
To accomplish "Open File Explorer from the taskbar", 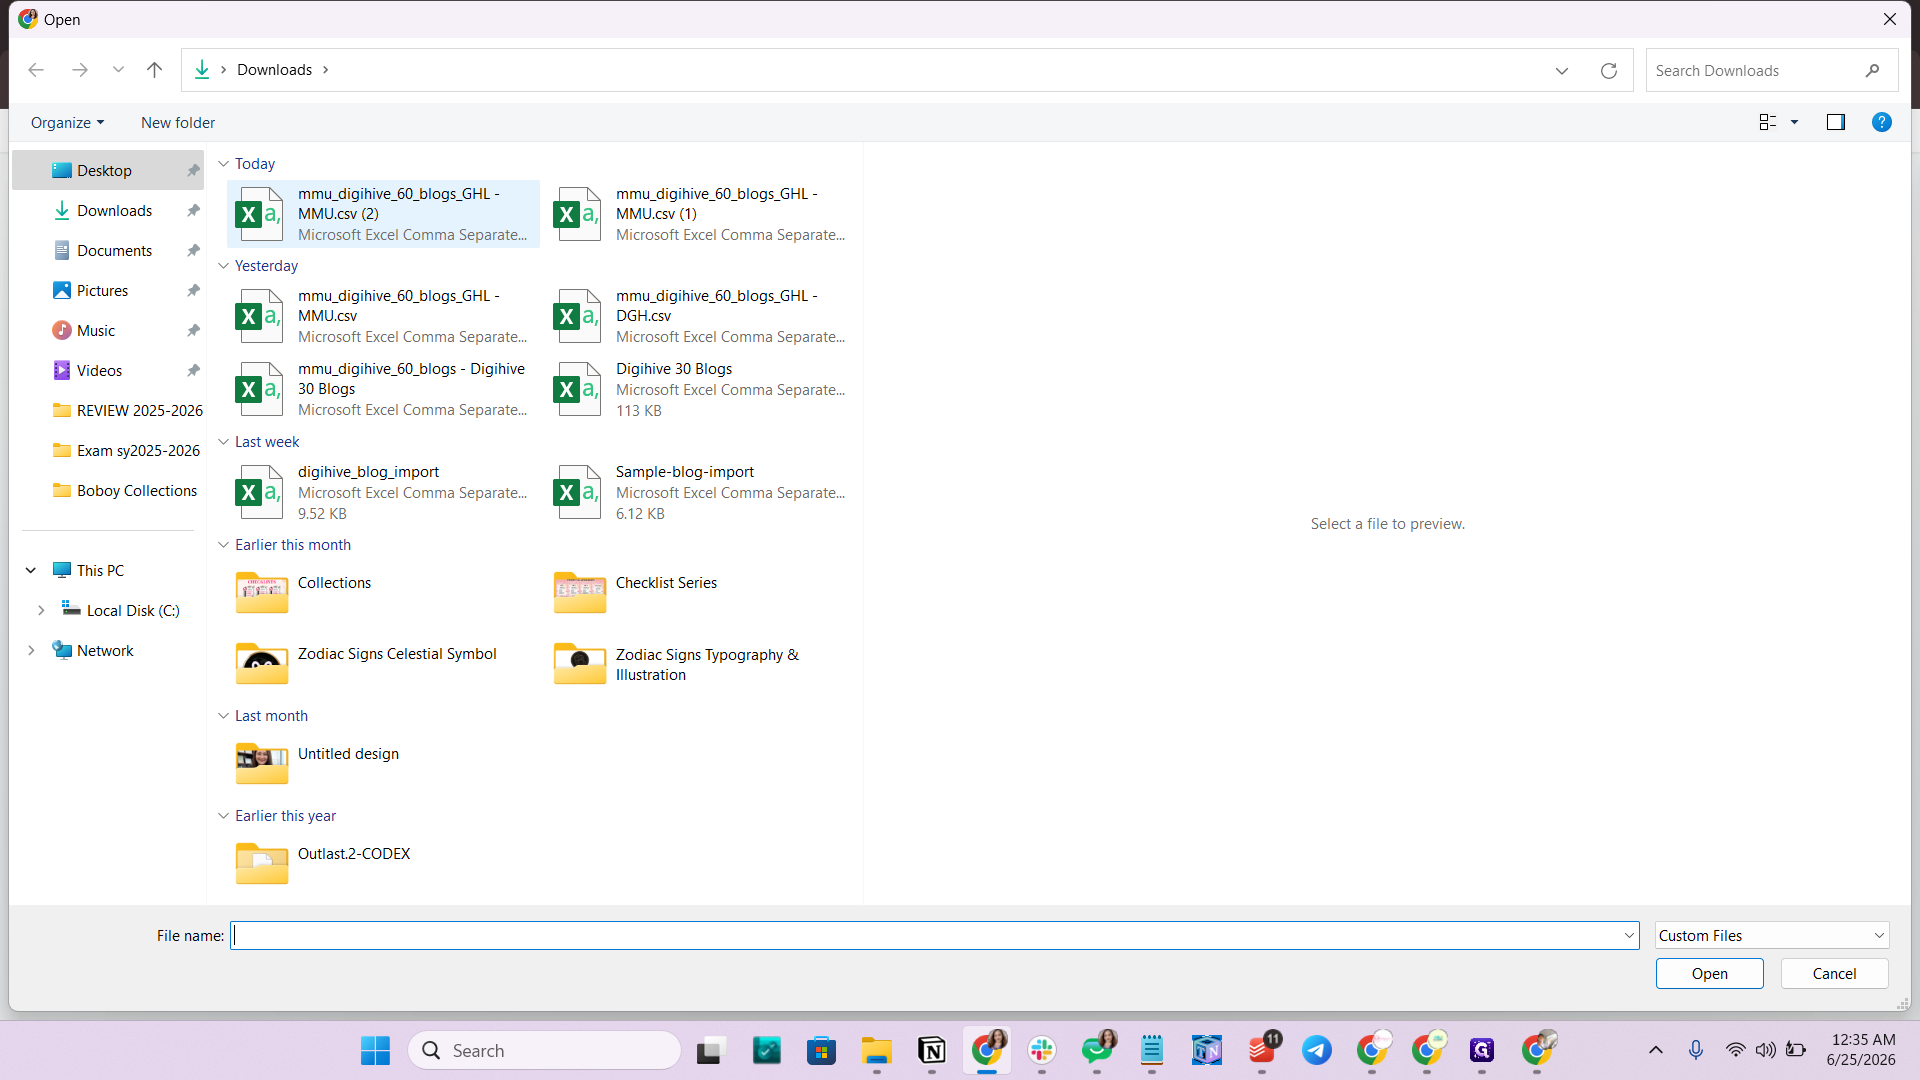I will pos(876,1050).
